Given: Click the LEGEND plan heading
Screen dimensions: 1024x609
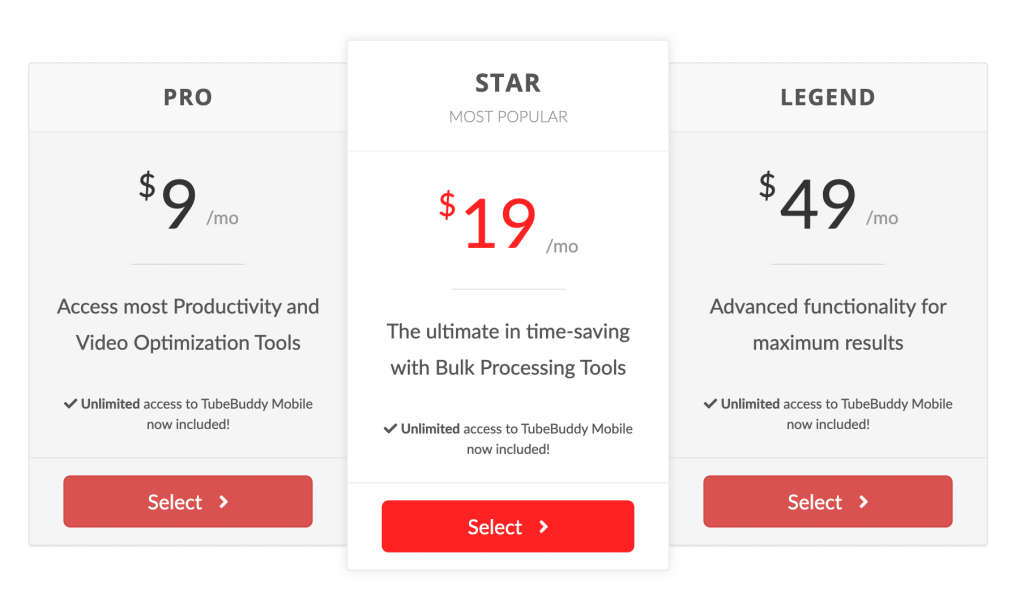Looking at the screenshot, I should pyautogui.click(x=827, y=97).
